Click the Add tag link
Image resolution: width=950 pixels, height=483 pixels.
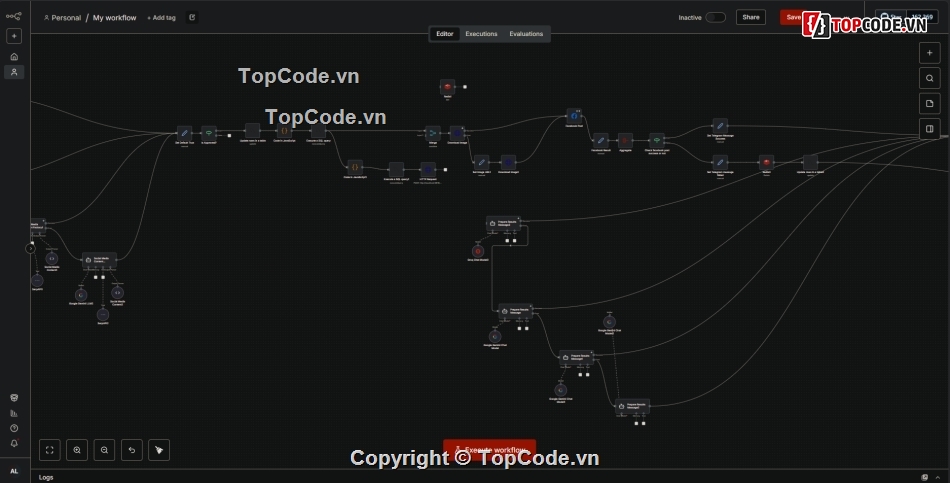coord(161,18)
